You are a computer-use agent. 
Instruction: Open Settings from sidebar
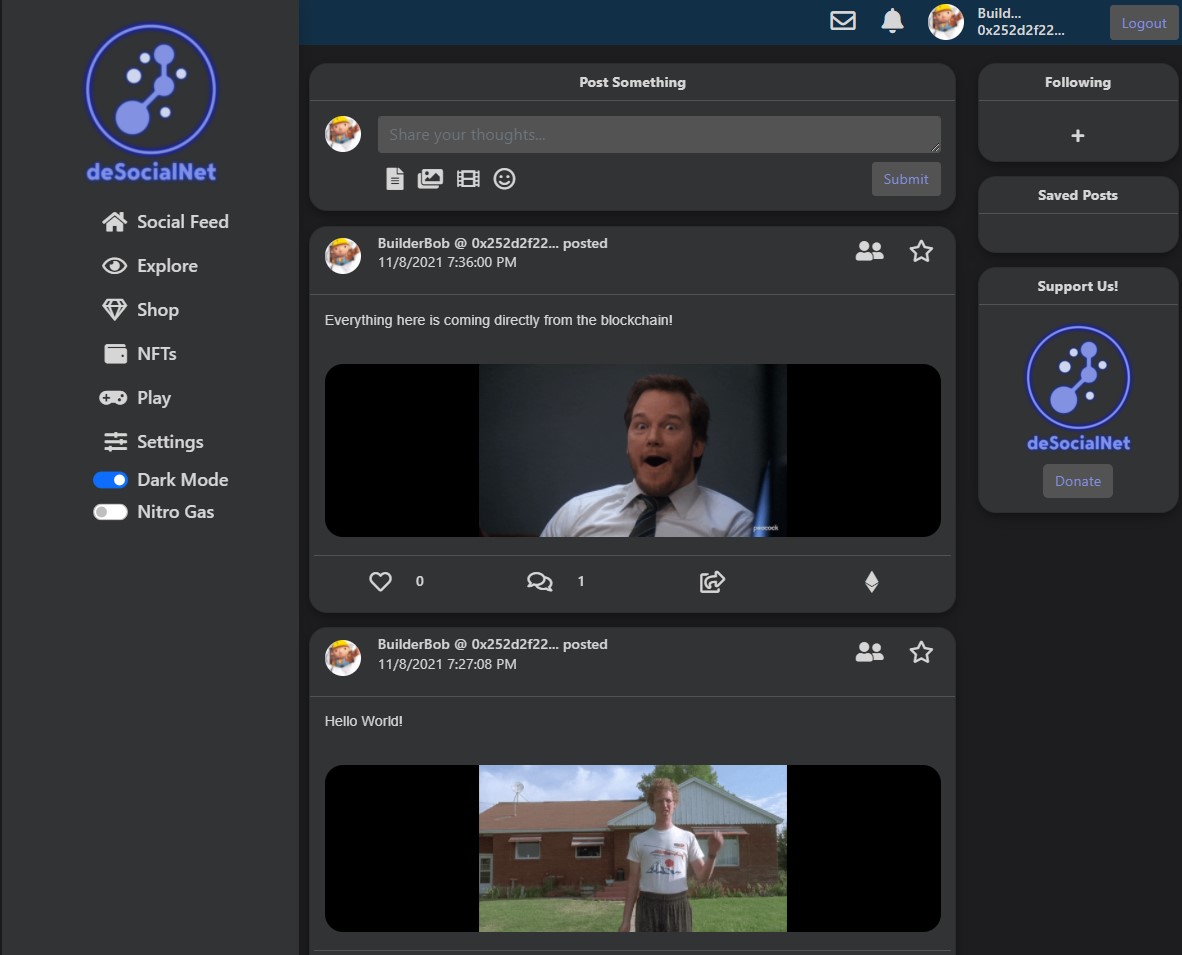pos(153,442)
